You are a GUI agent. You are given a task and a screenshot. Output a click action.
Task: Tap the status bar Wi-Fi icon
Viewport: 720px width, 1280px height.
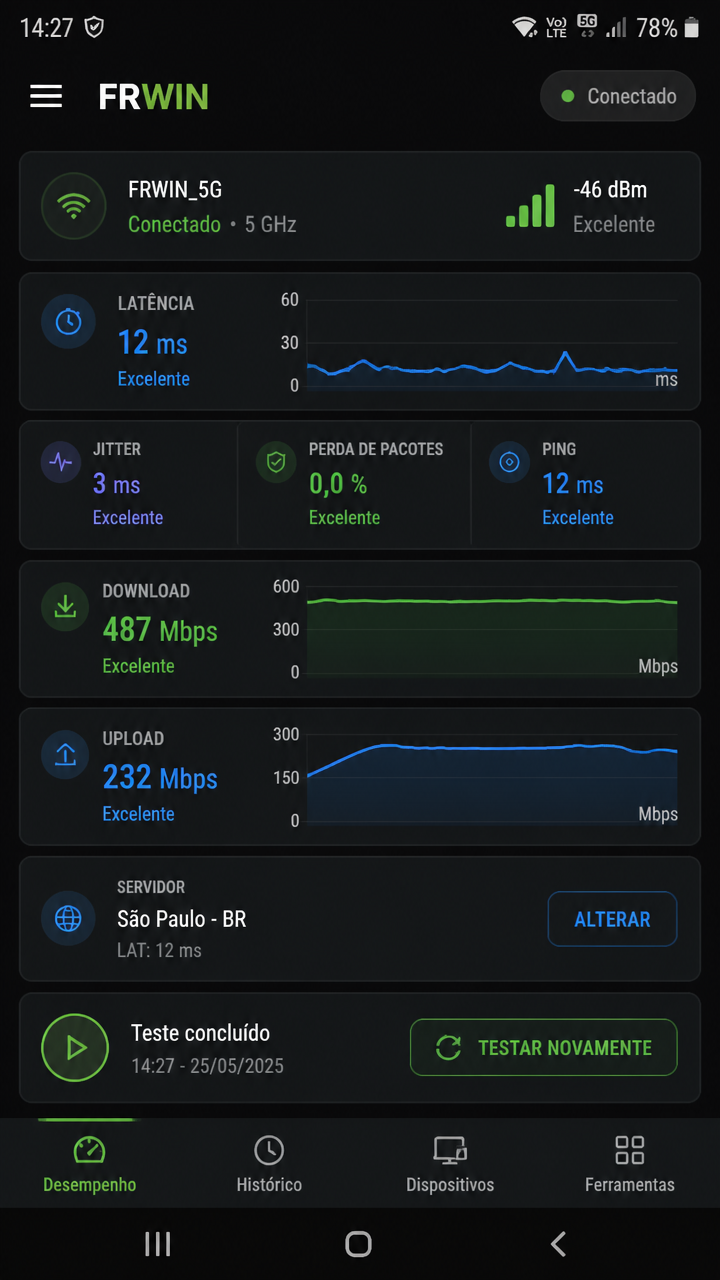pos(524,27)
